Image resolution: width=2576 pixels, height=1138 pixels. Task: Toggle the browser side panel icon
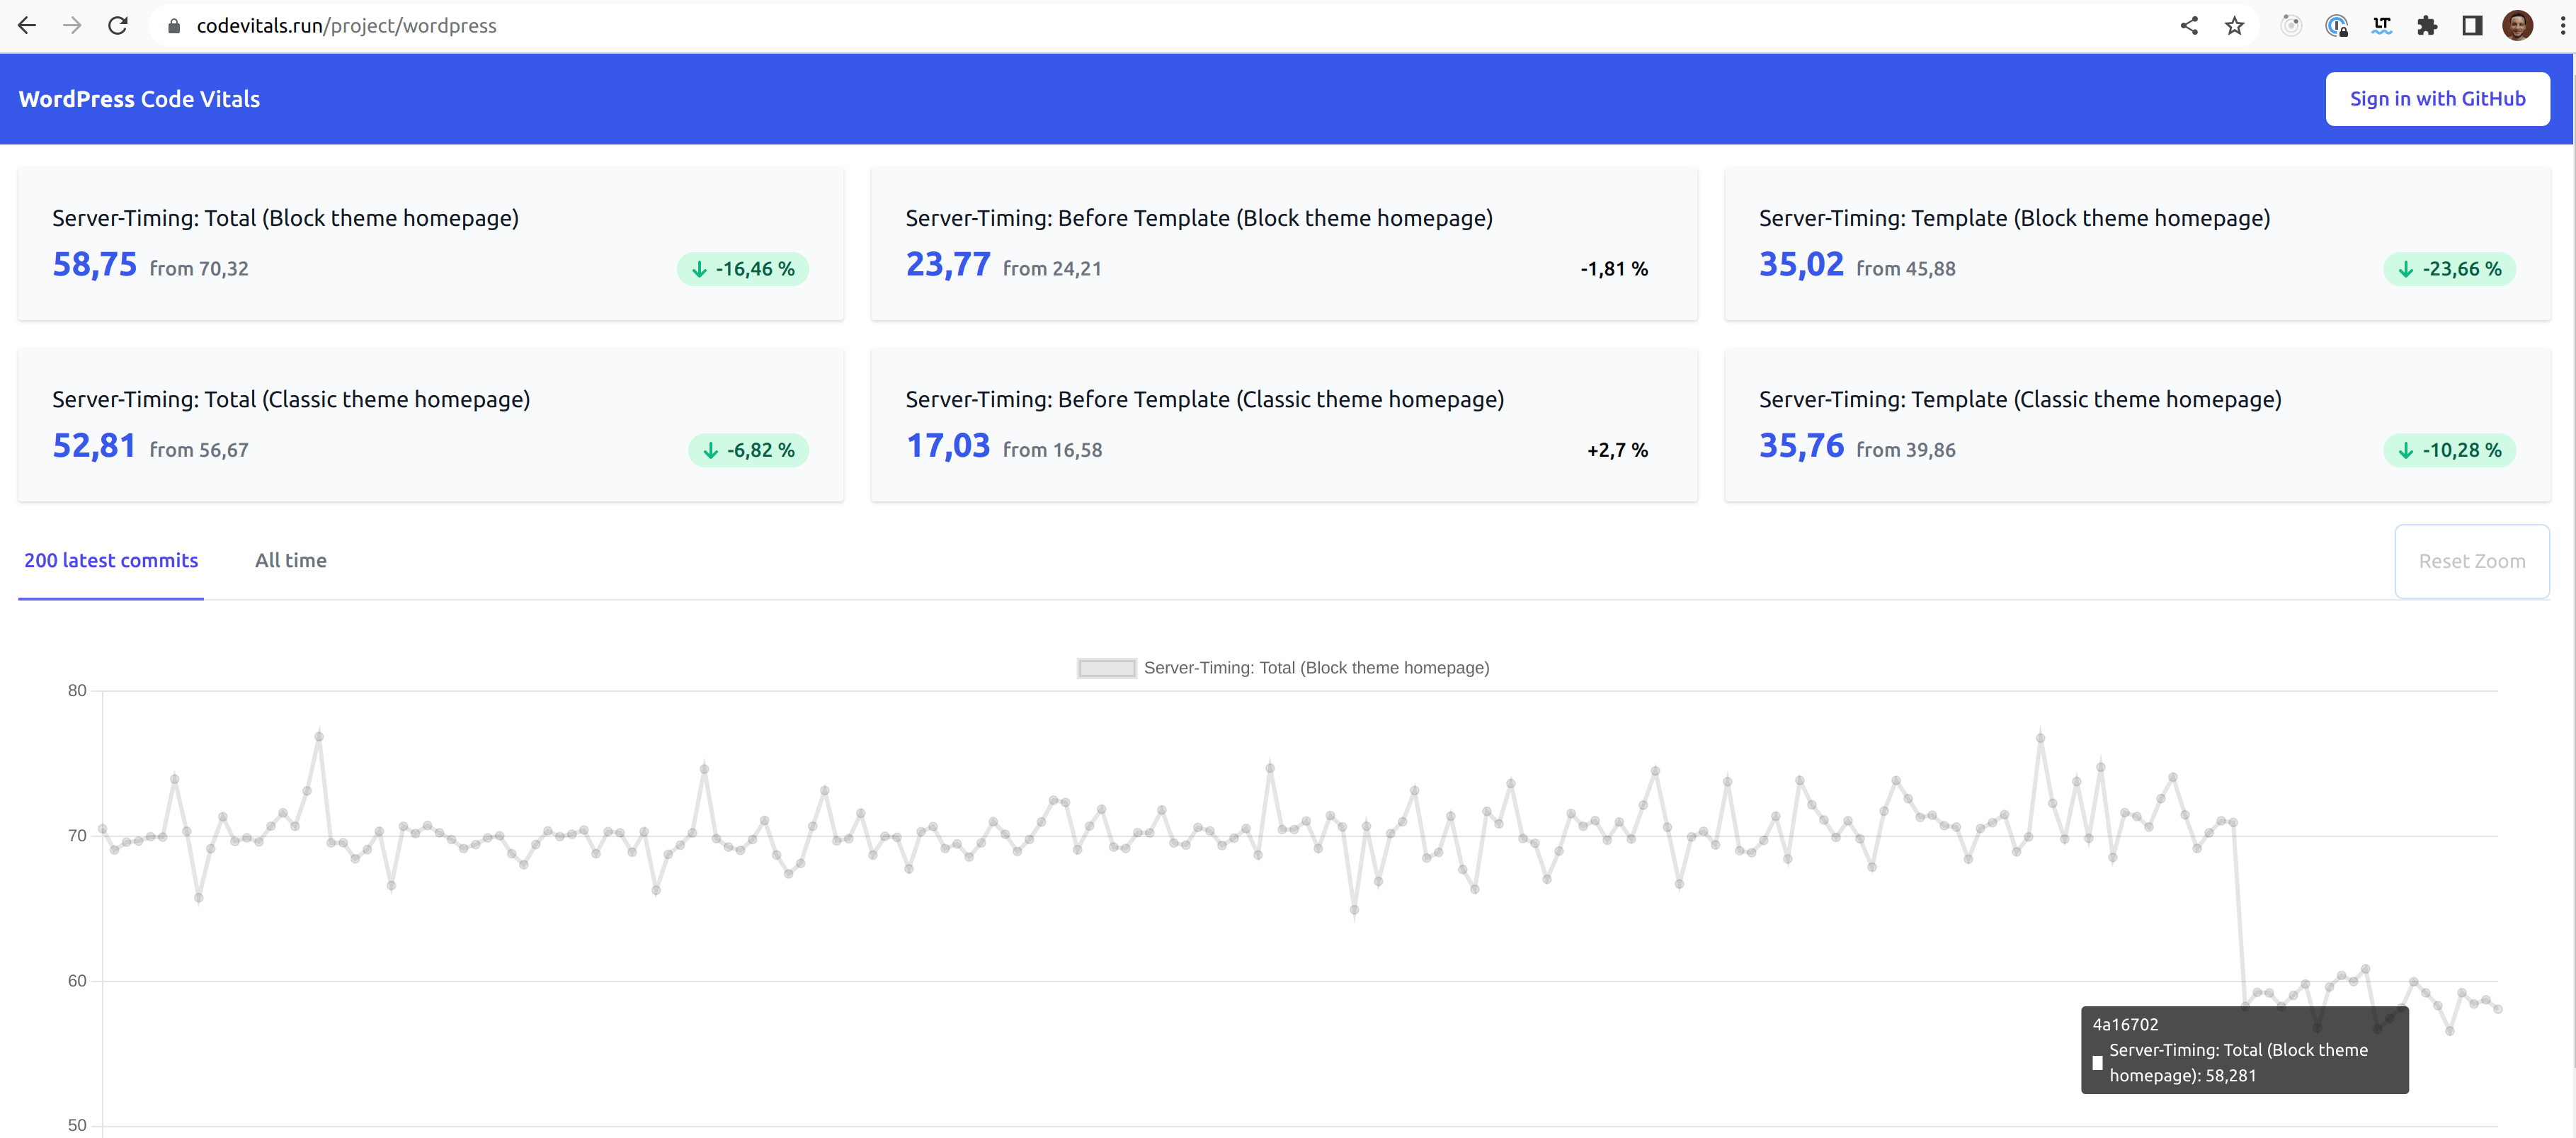click(2472, 26)
